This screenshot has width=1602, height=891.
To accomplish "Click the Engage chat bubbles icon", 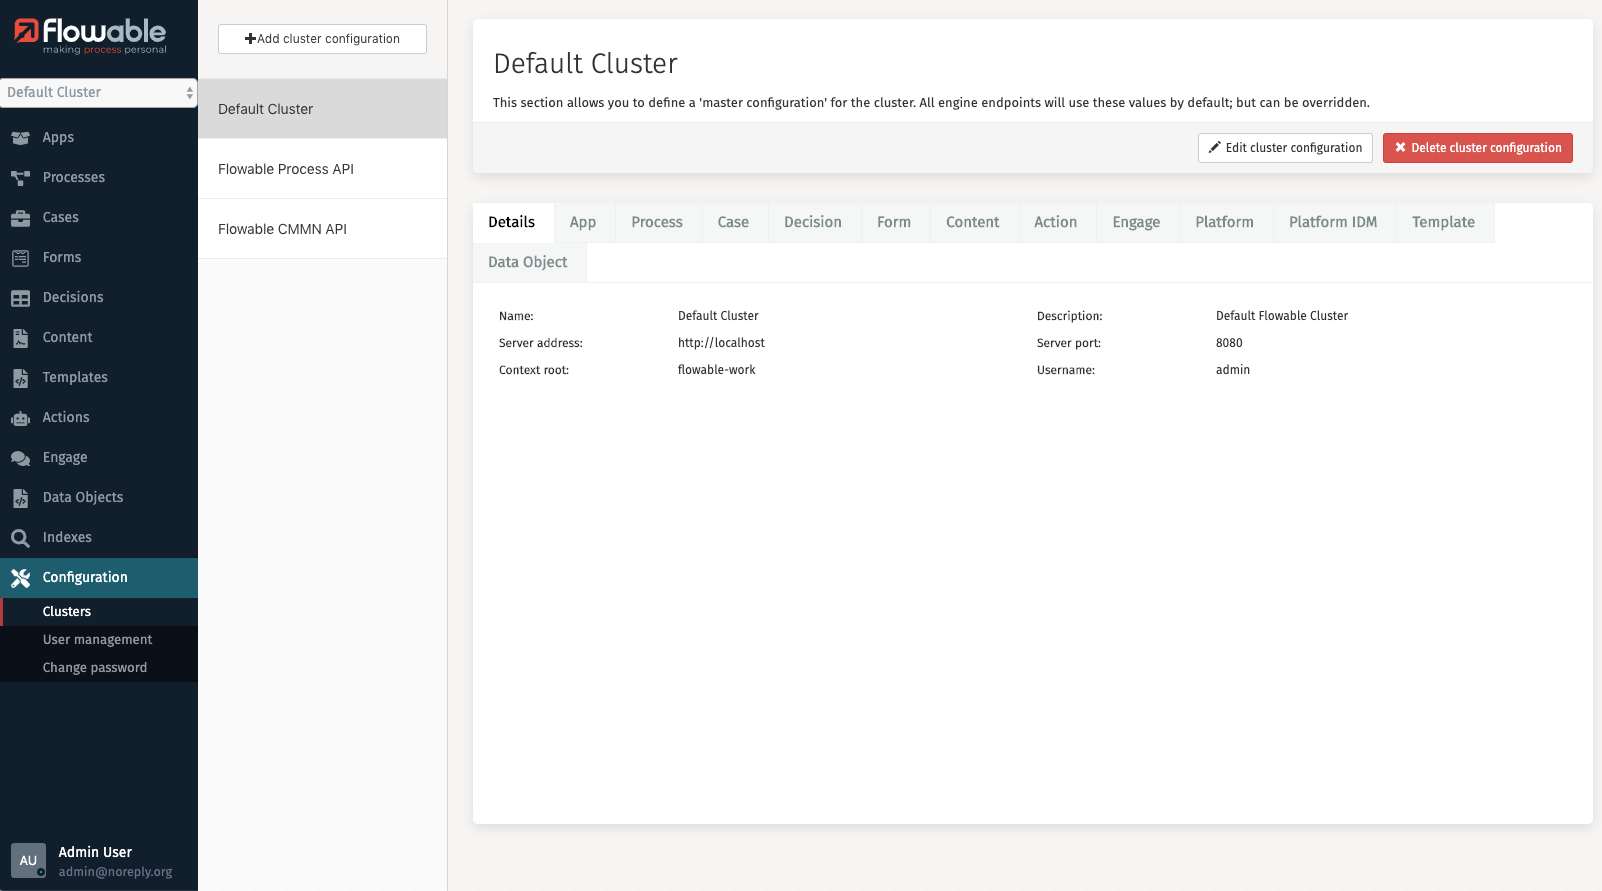I will tap(20, 458).
